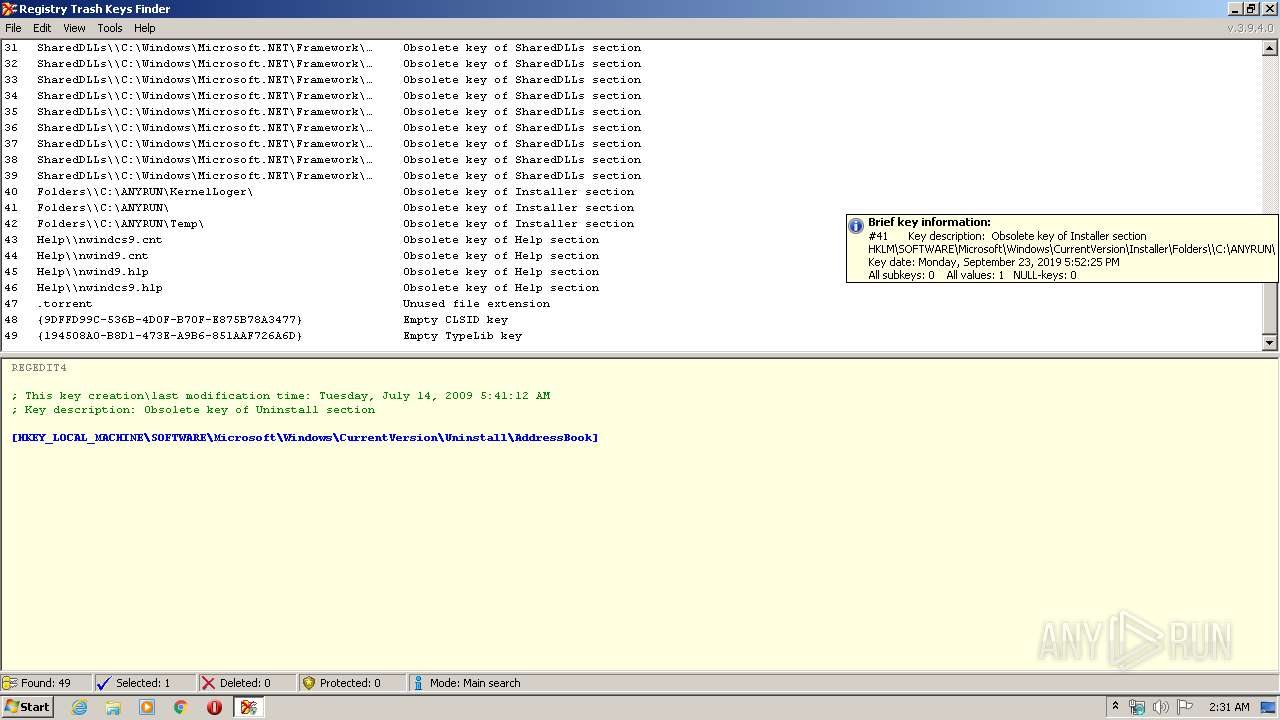Open the Edit menu
This screenshot has width=1280, height=720.
[42, 28]
